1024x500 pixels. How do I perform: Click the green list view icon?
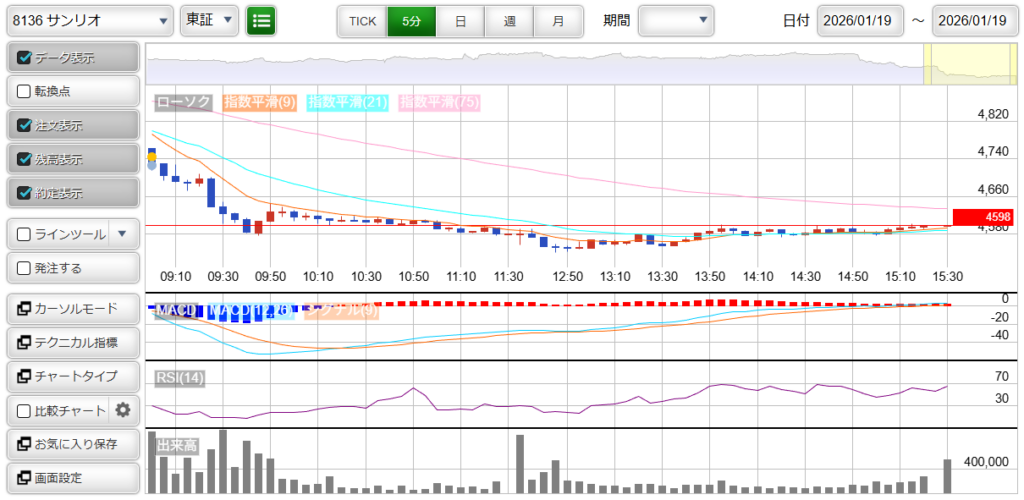[262, 20]
